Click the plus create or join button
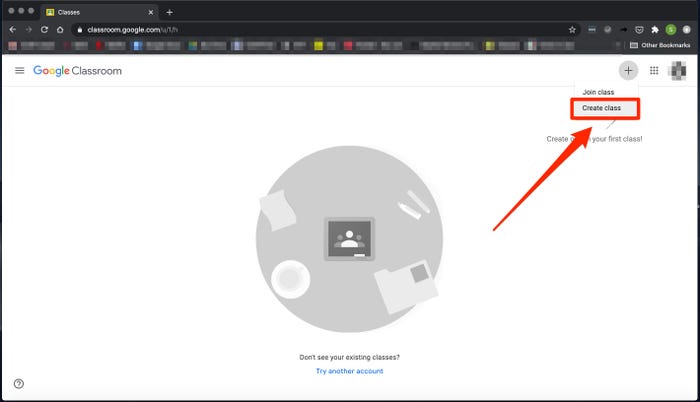Image resolution: width=700 pixels, height=402 pixels. (628, 71)
